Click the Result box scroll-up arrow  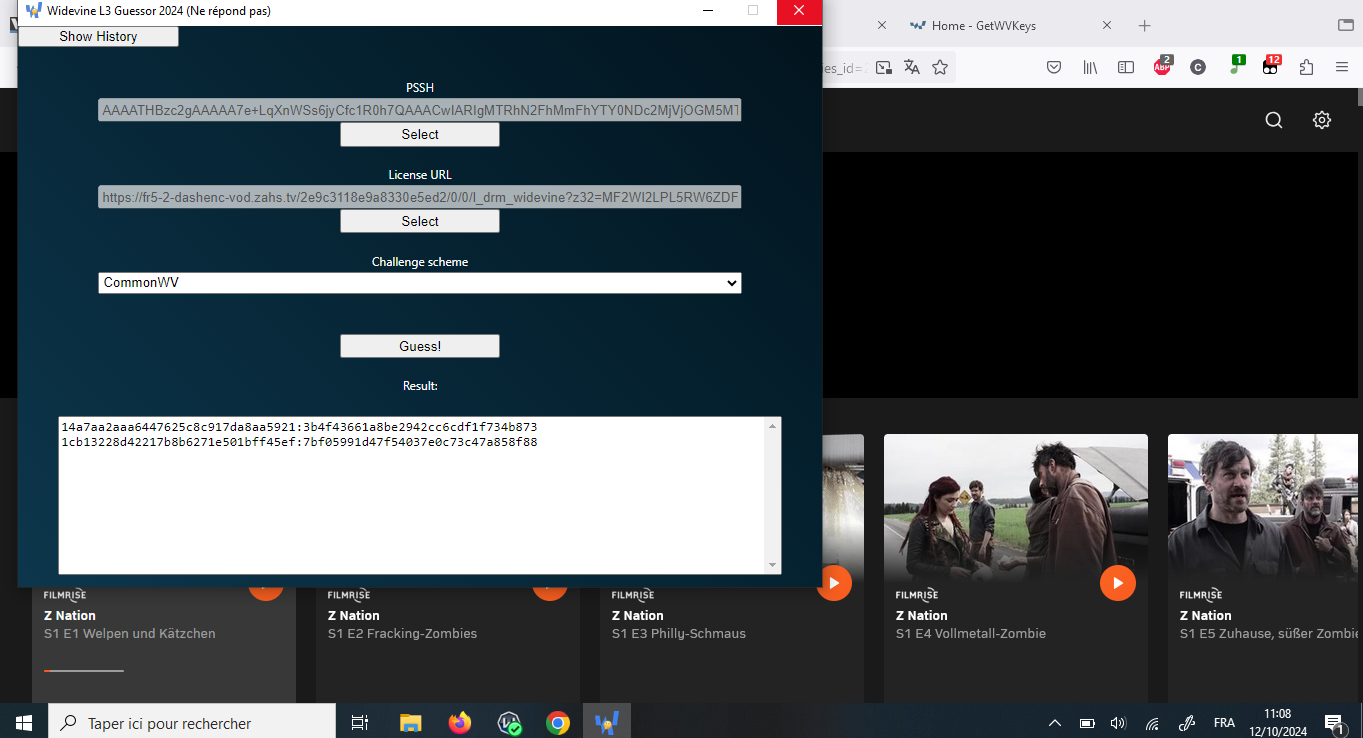[x=772, y=426]
